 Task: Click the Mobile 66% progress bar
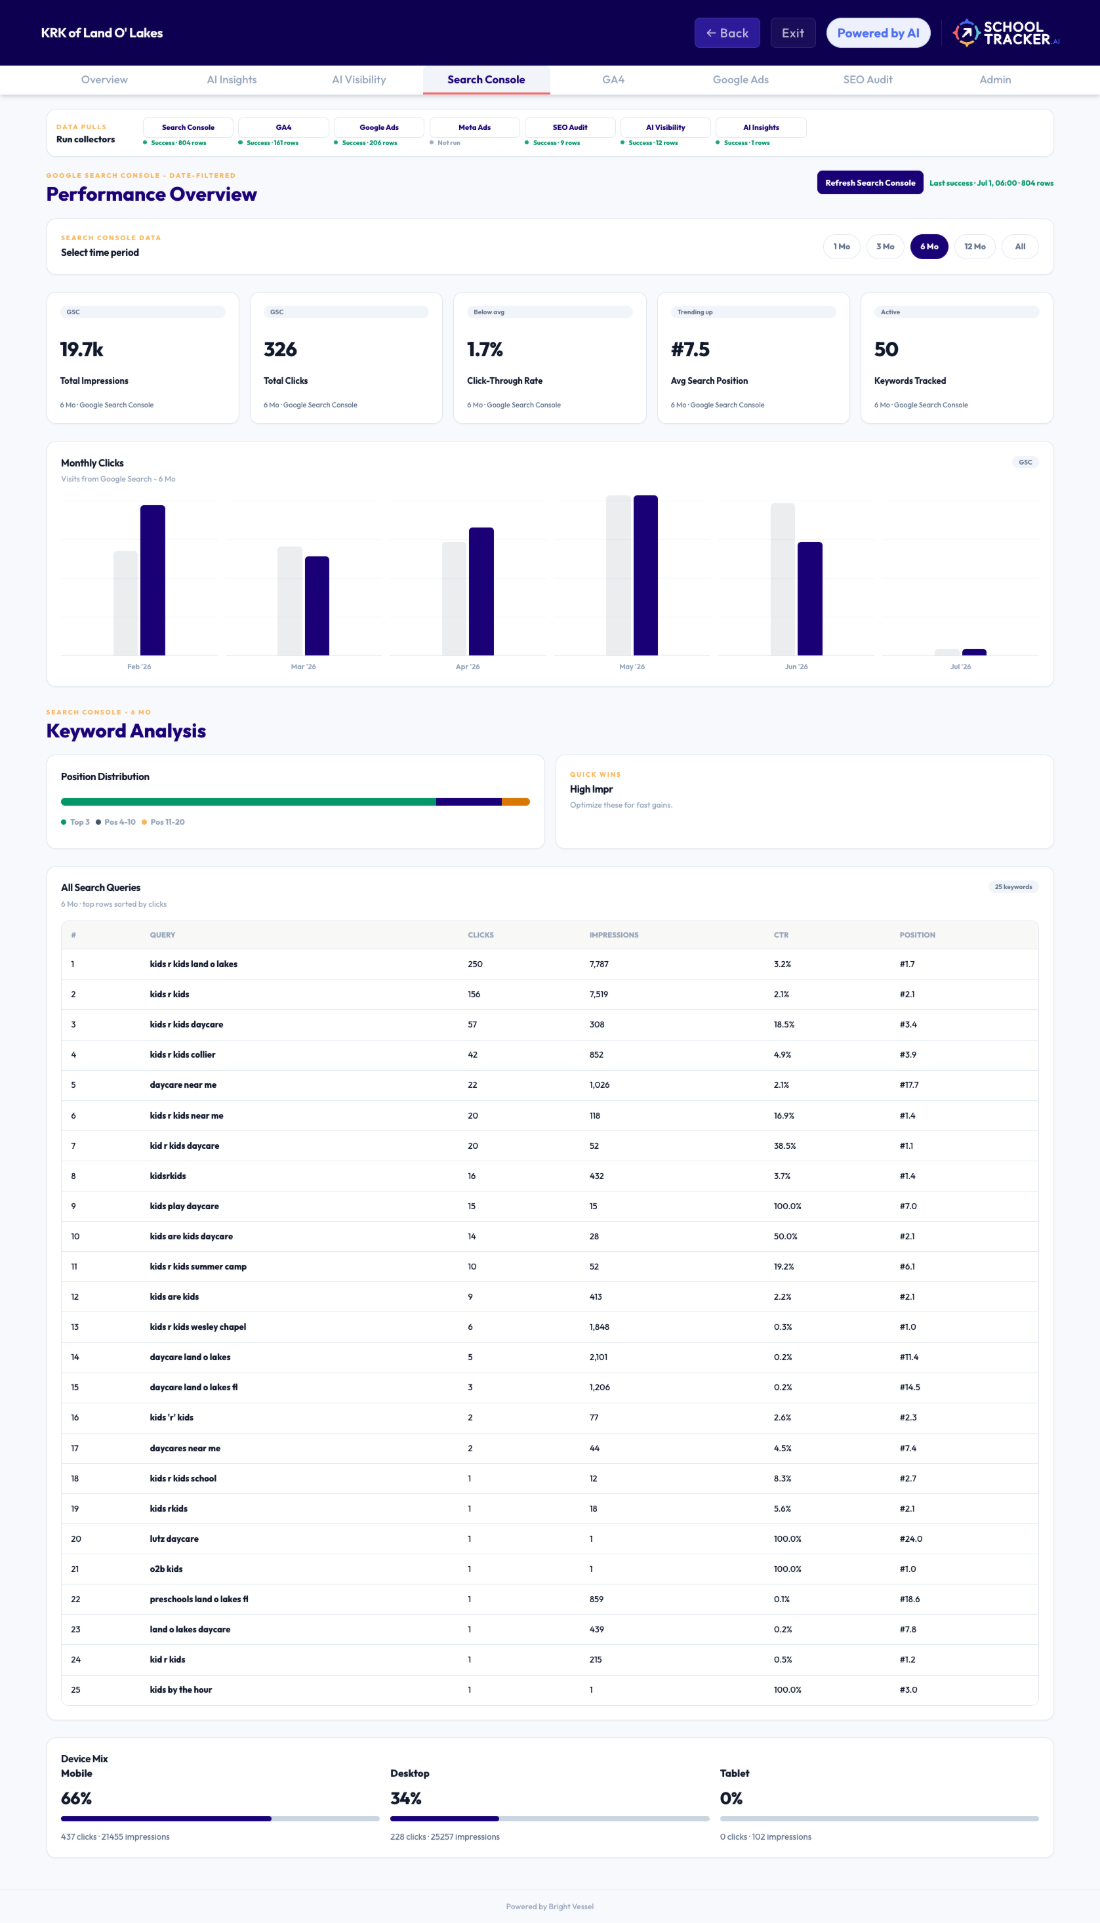tap(220, 1818)
